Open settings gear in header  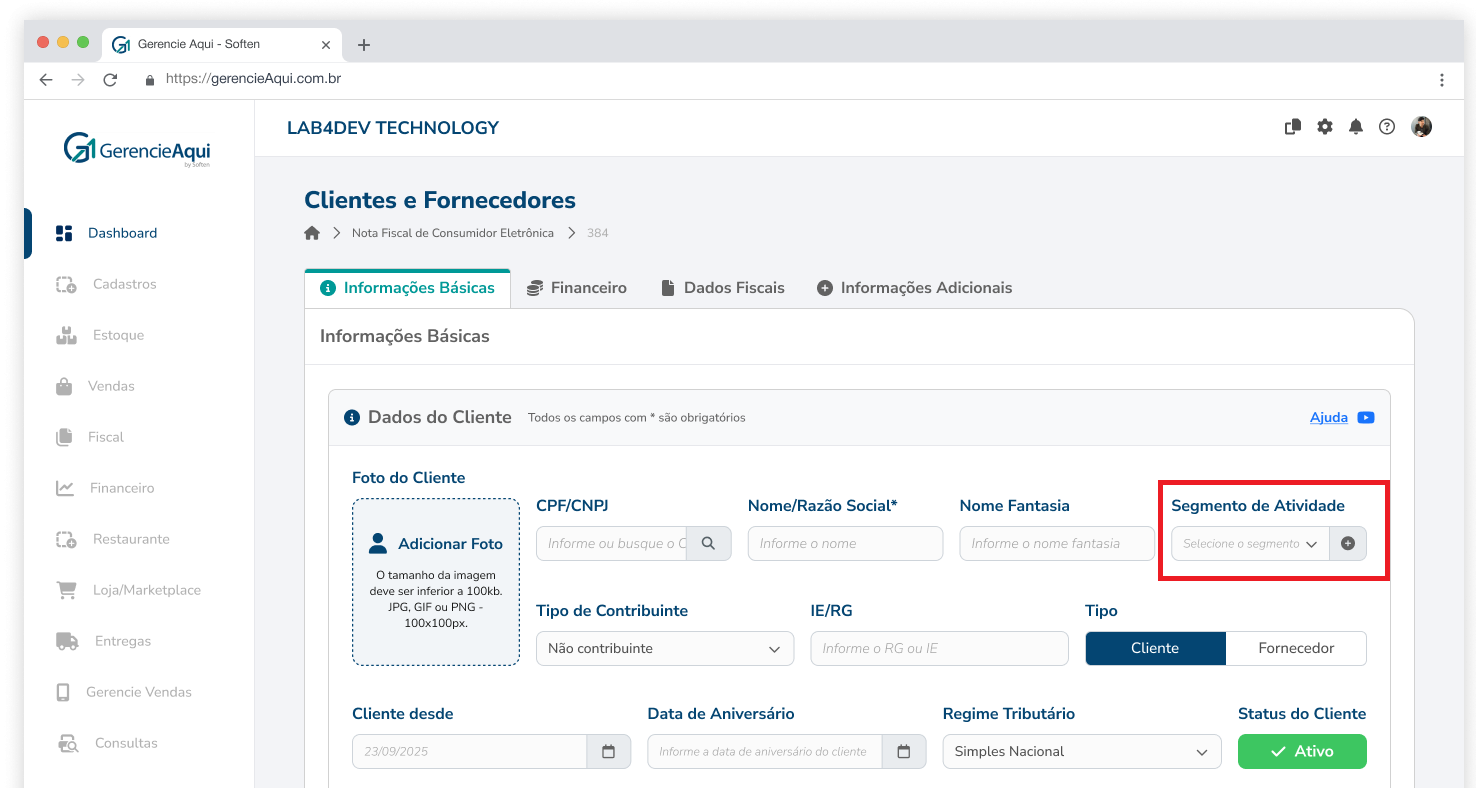point(1325,127)
